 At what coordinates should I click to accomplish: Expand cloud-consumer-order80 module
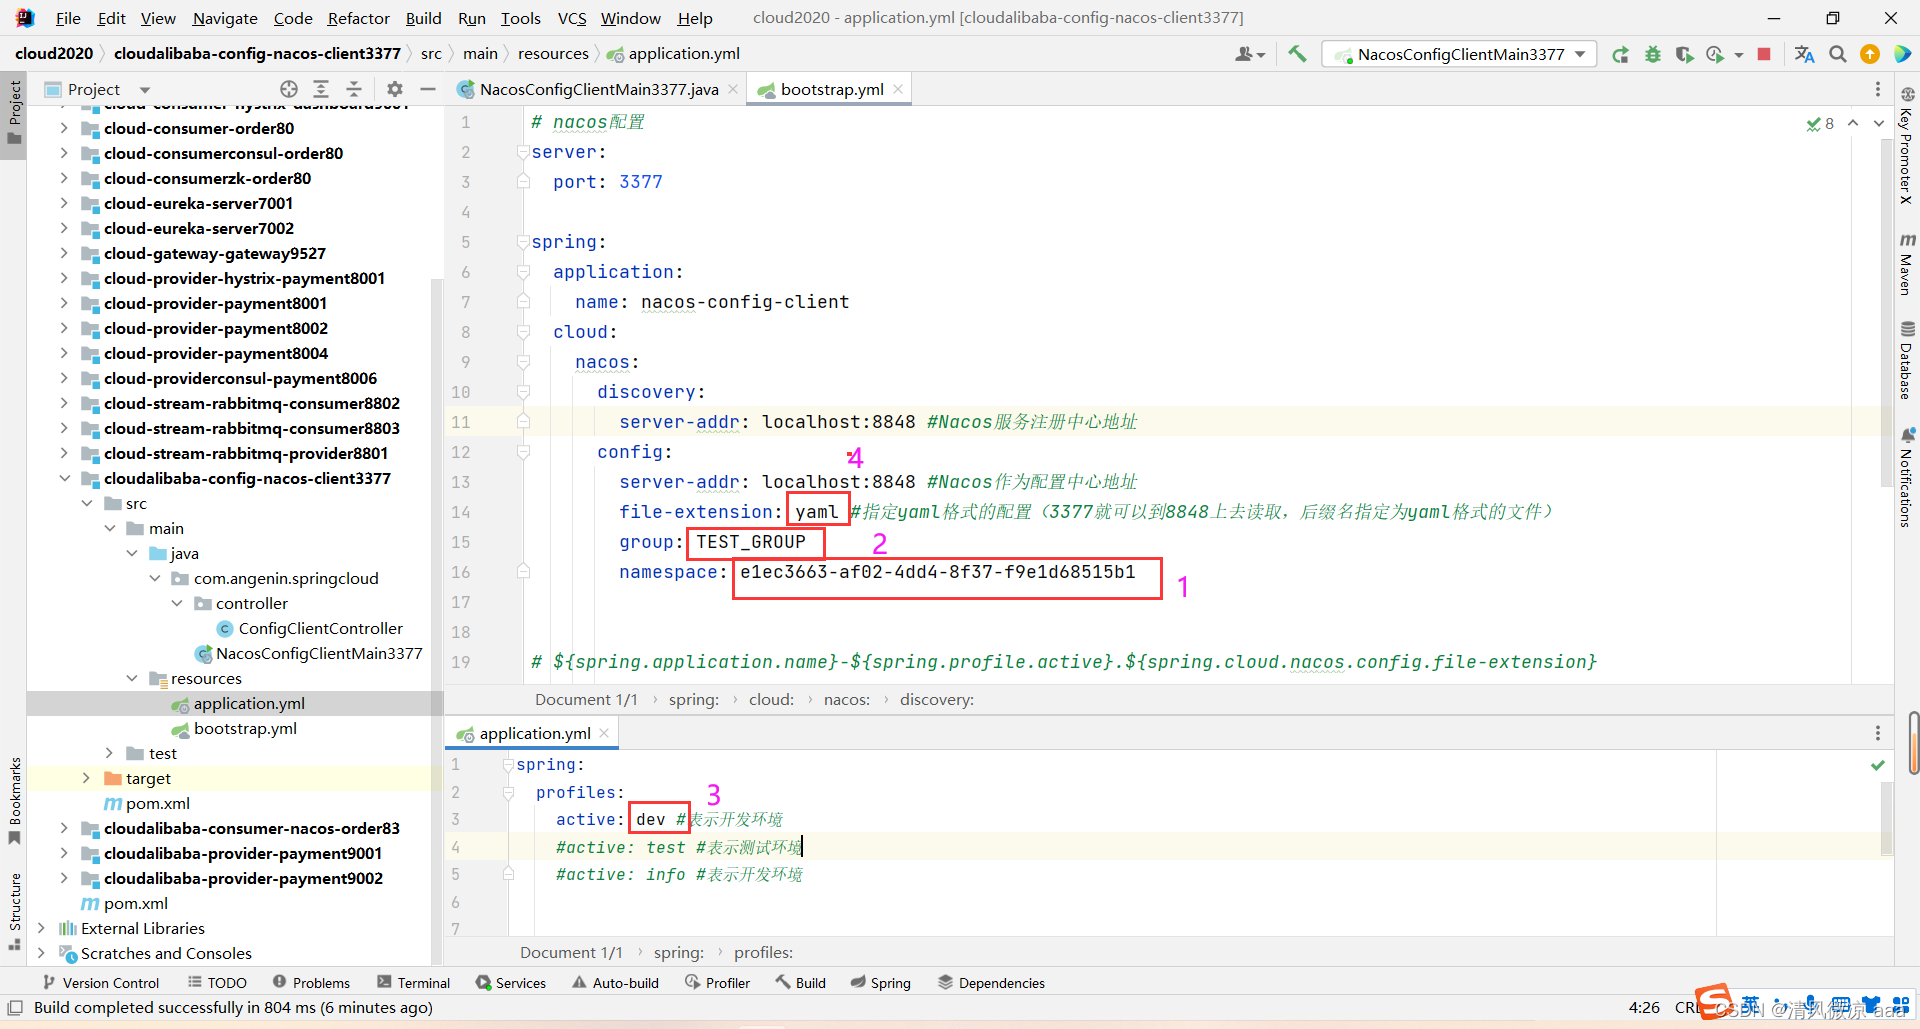pyautogui.click(x=64, y=128)
